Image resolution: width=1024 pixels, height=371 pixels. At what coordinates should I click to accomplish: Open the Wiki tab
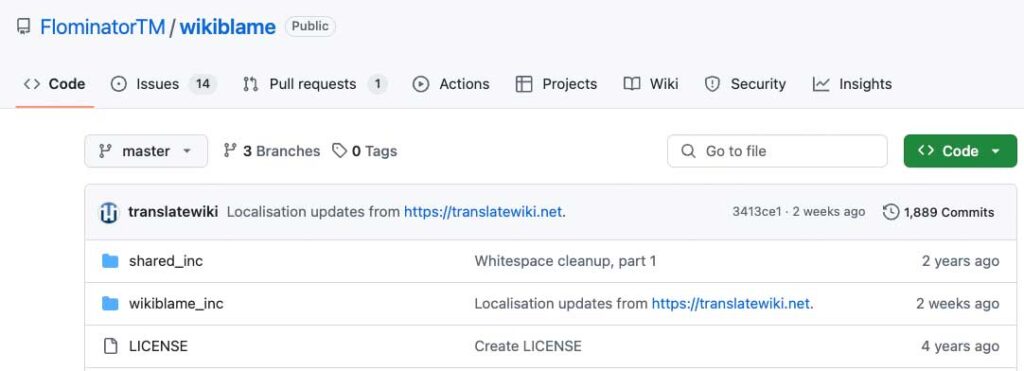(x=651, y=84)
